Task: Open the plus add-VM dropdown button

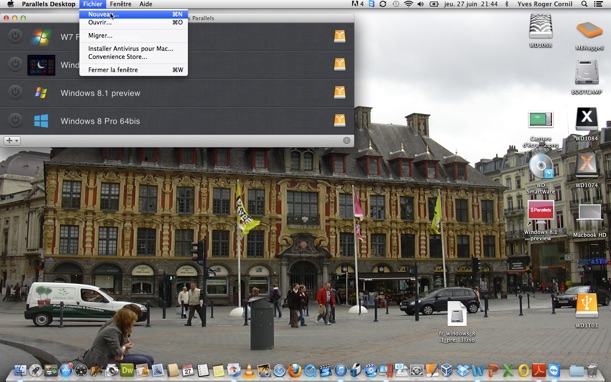Action: tap(12, 141)
